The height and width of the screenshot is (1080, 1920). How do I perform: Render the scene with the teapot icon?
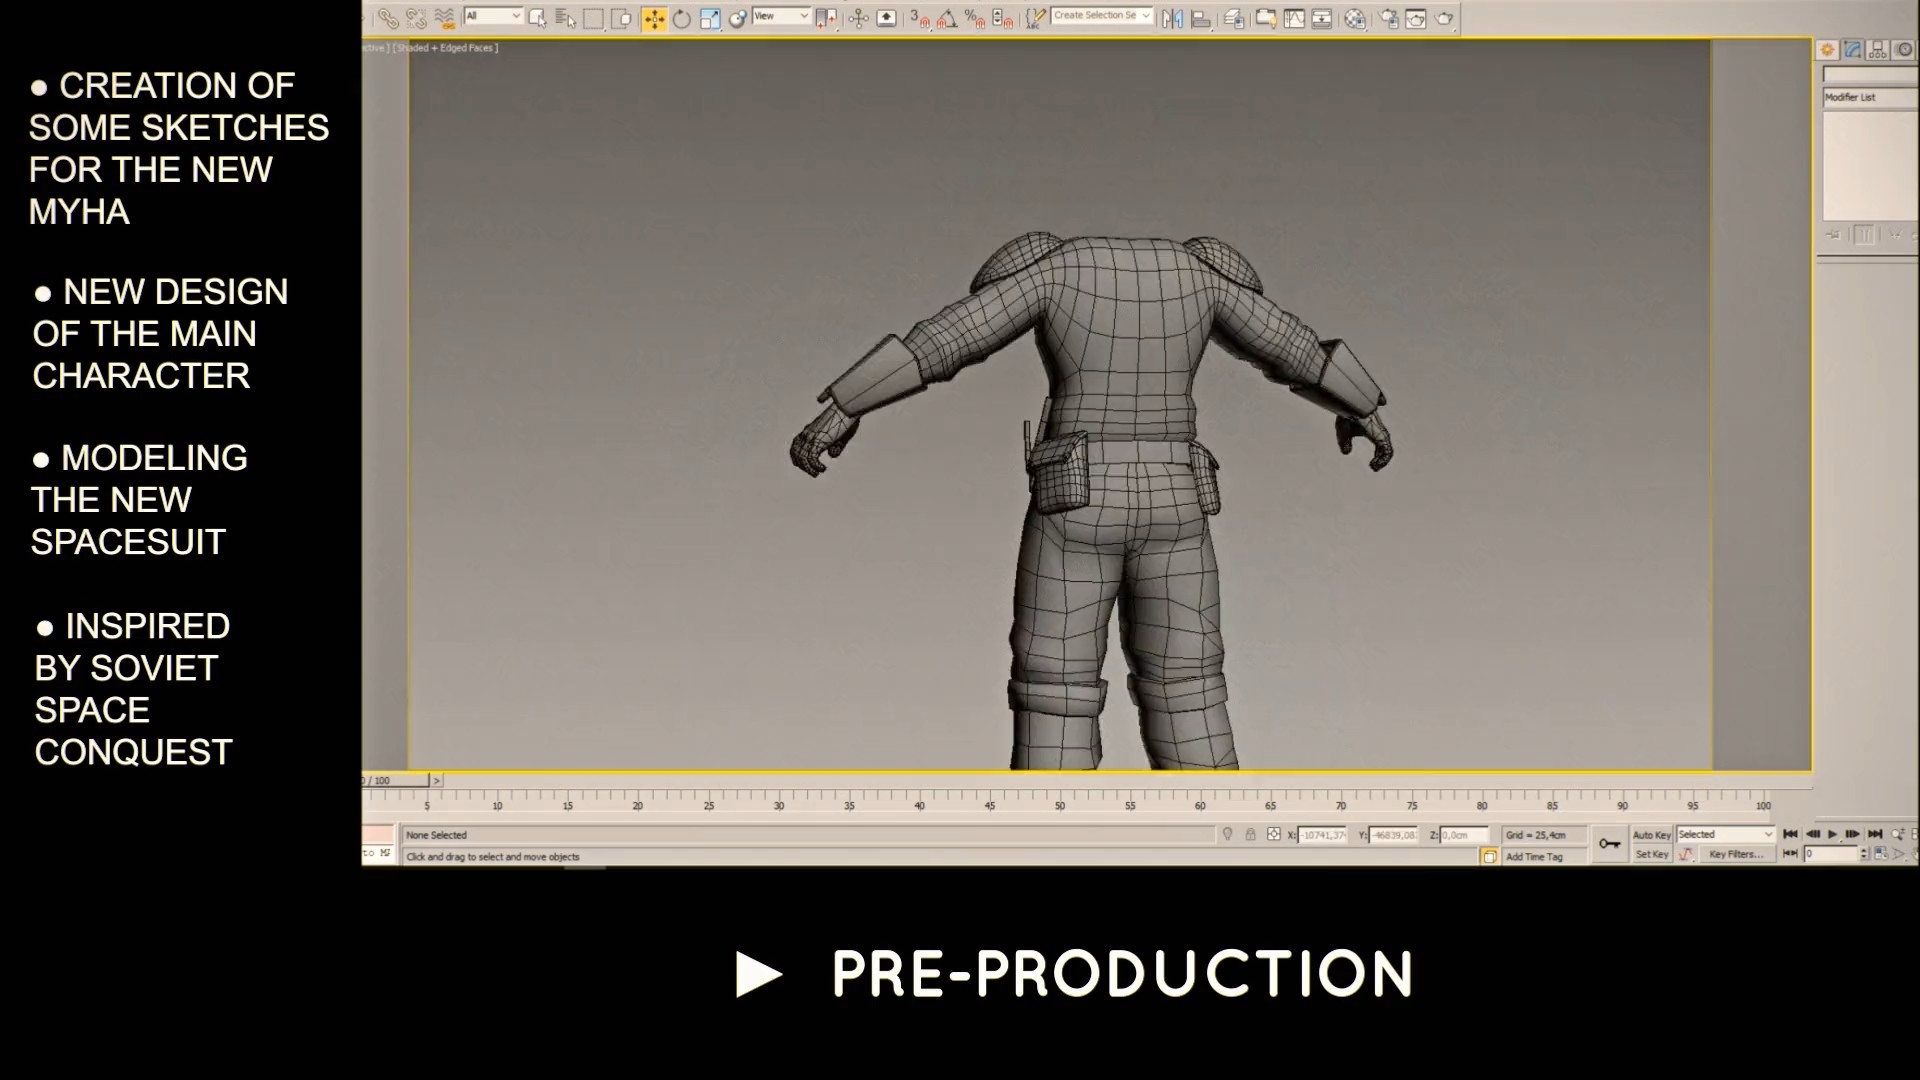[x=1445, y=18]
